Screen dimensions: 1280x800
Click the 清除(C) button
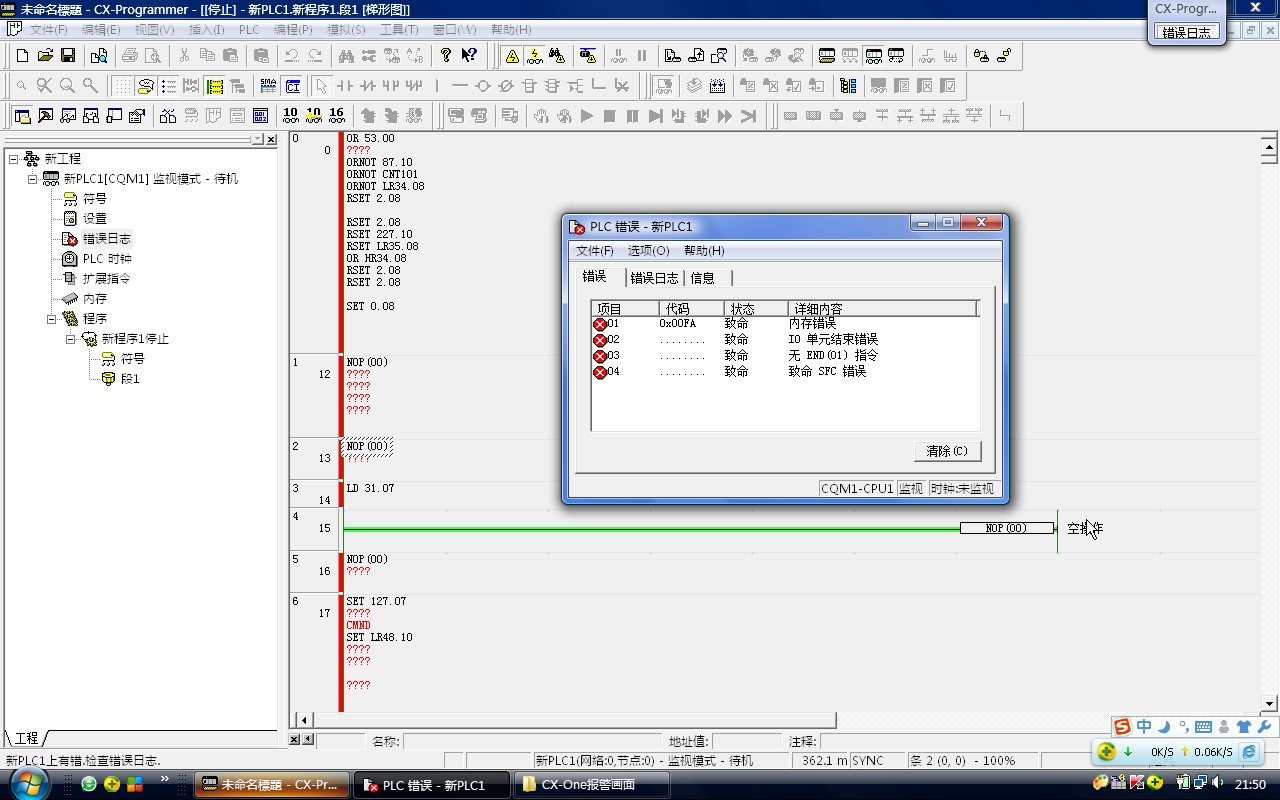coord(946,451)
